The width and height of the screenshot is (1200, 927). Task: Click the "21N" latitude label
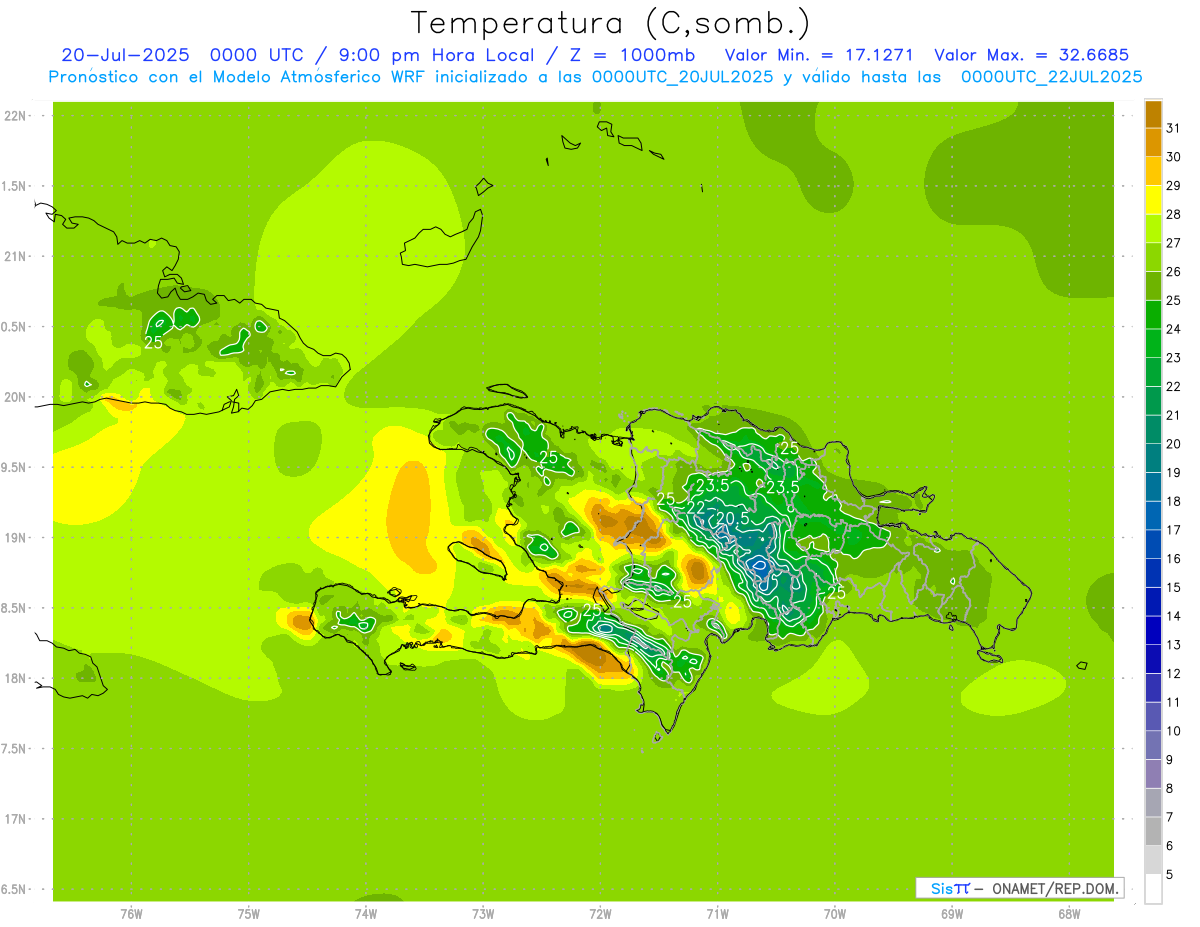15,256
